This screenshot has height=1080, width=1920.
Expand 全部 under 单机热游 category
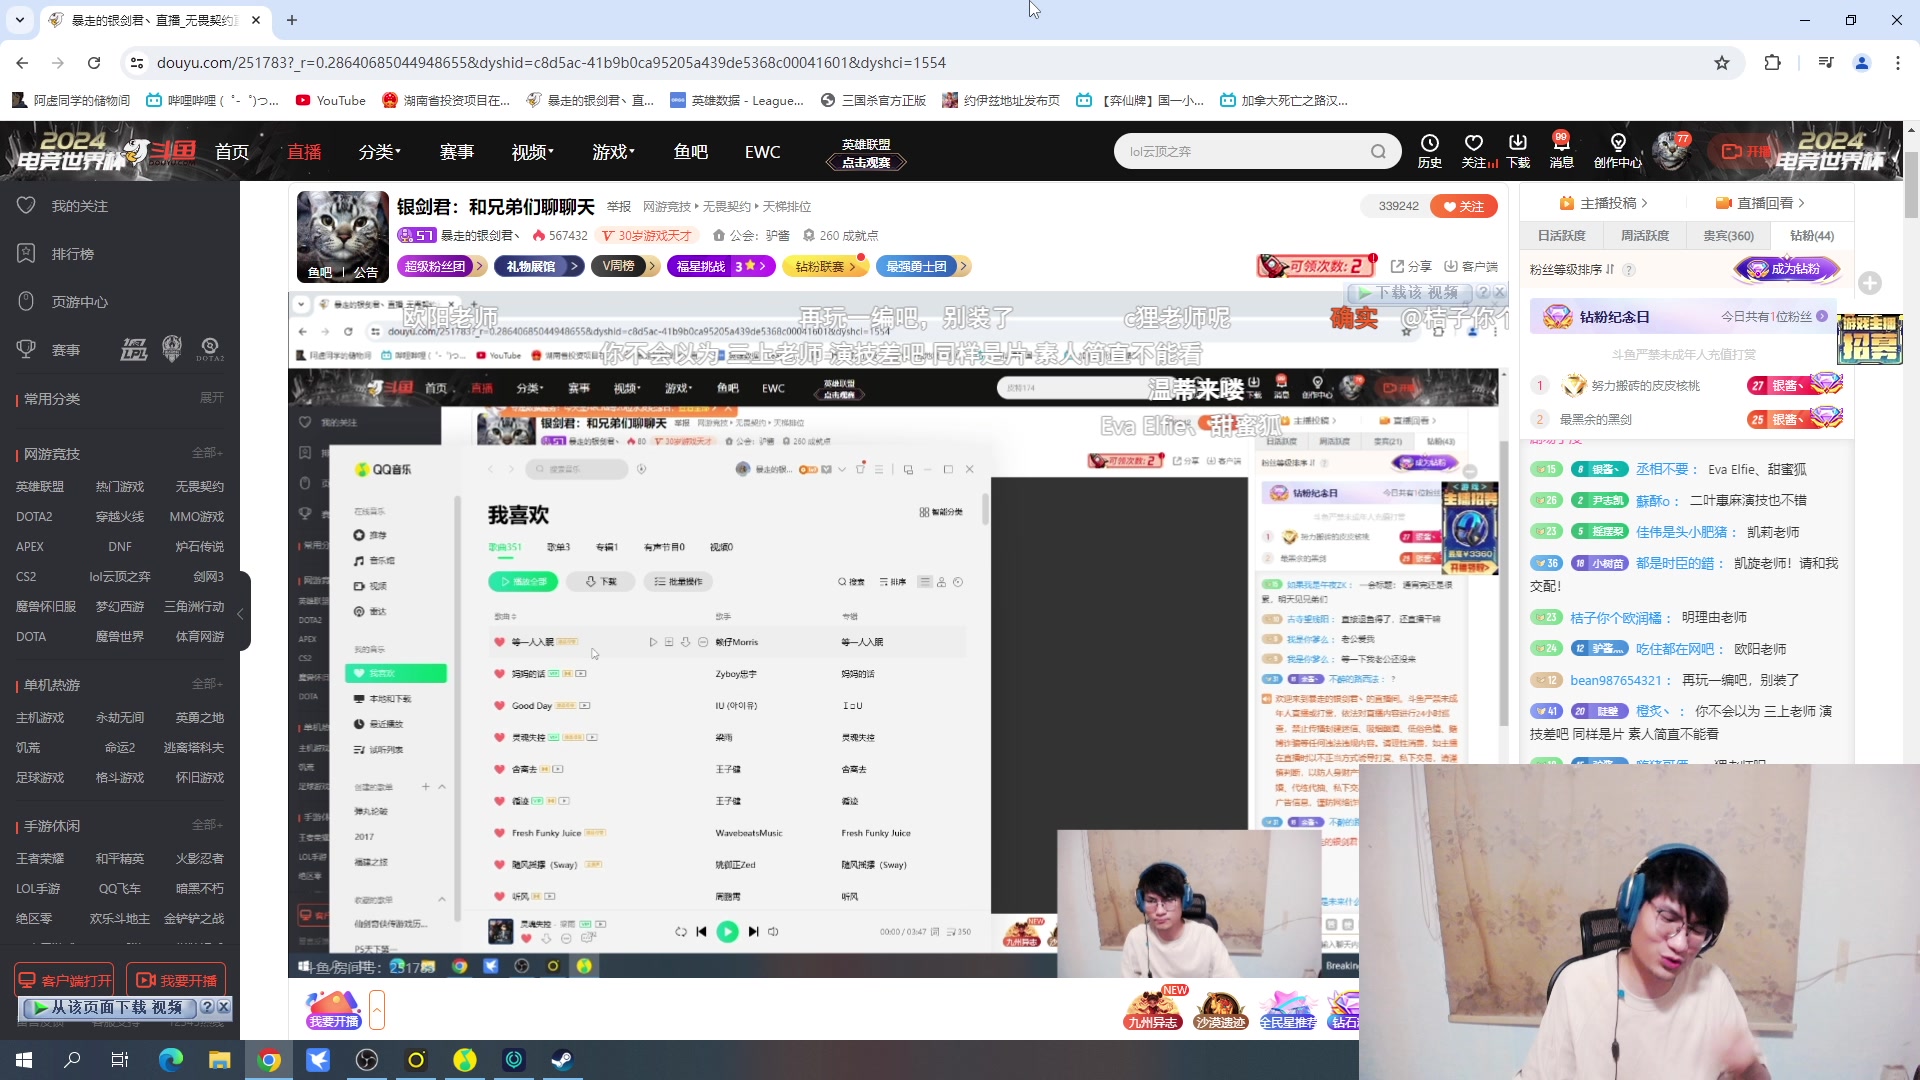[208, 684]
